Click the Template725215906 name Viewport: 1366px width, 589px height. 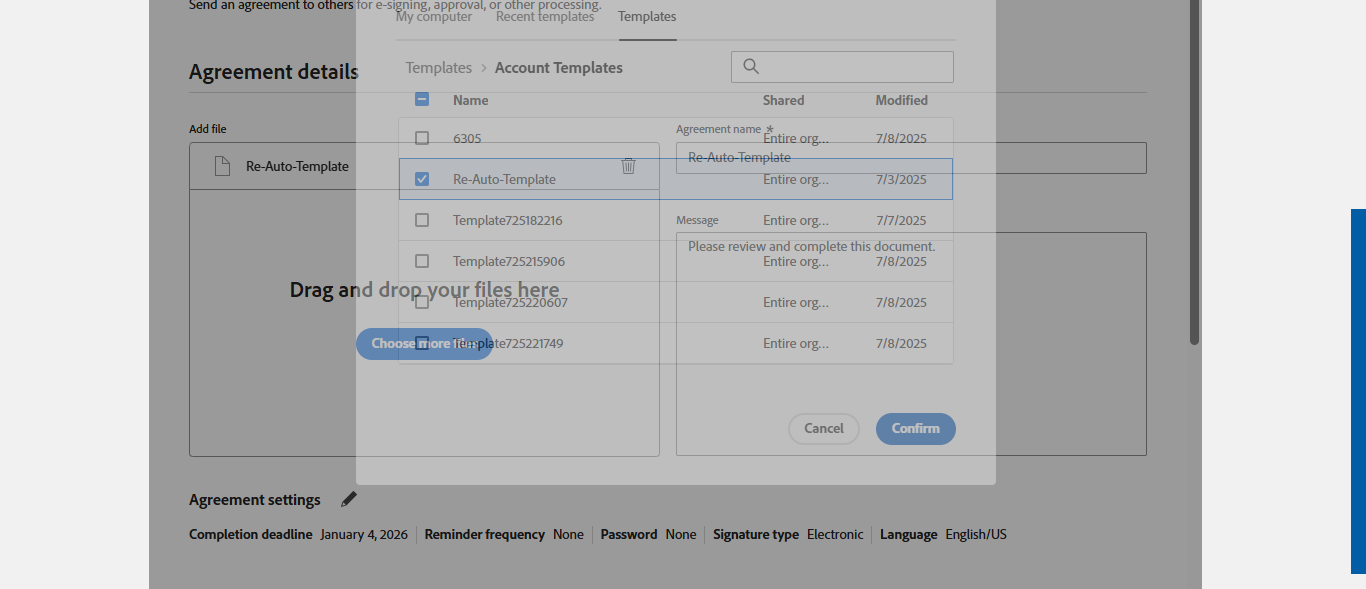tap(509, 262)
